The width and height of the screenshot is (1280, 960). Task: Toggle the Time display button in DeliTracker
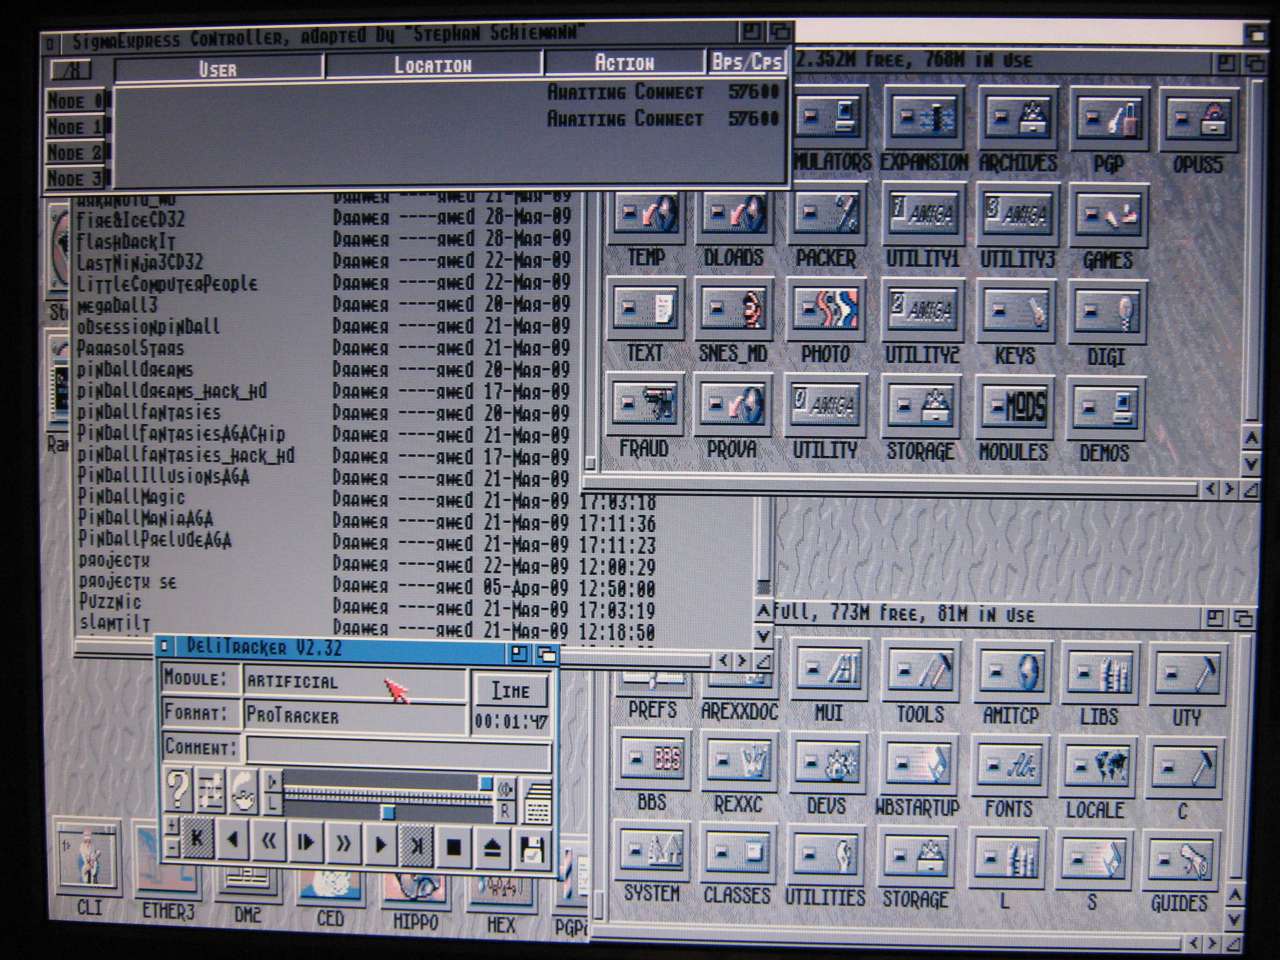tap(511, 691)
